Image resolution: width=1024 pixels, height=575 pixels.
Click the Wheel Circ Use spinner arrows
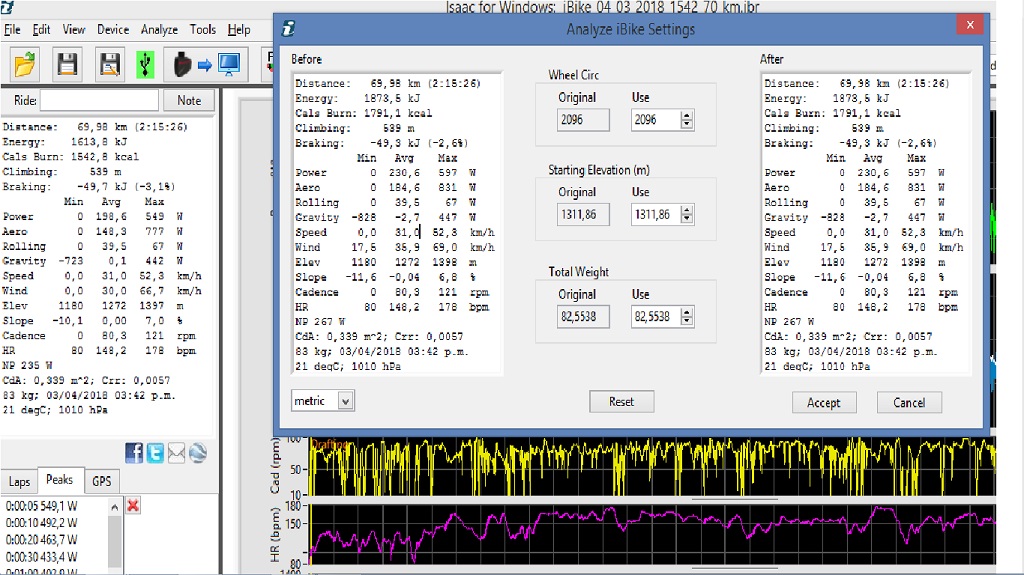tap(686, 120)
